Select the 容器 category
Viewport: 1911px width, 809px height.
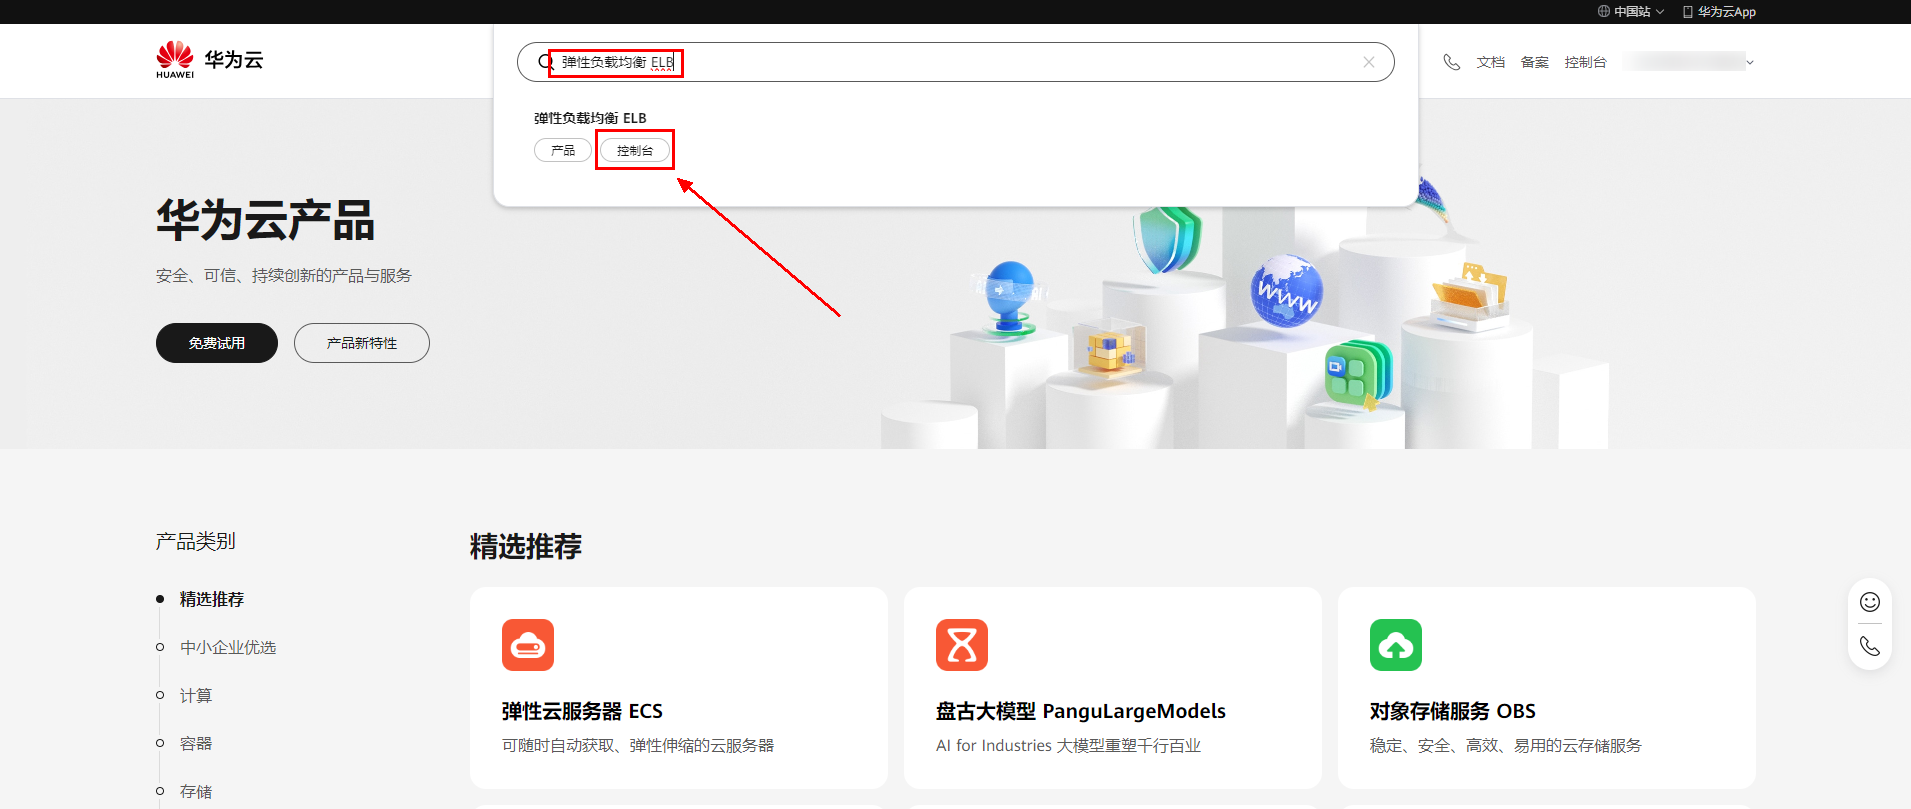(x=196, y=743)
